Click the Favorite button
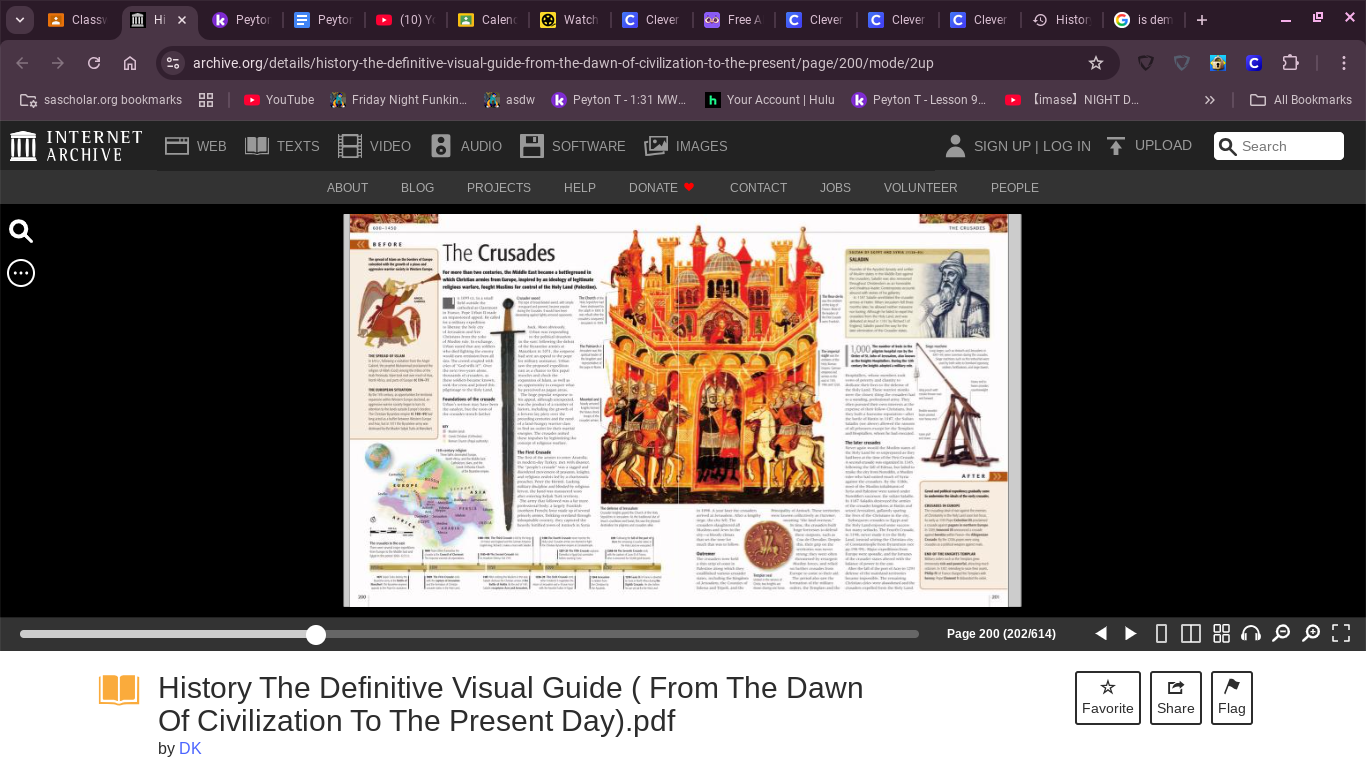This screenshot has width=1366, height=768. (x=1107, y=697)
